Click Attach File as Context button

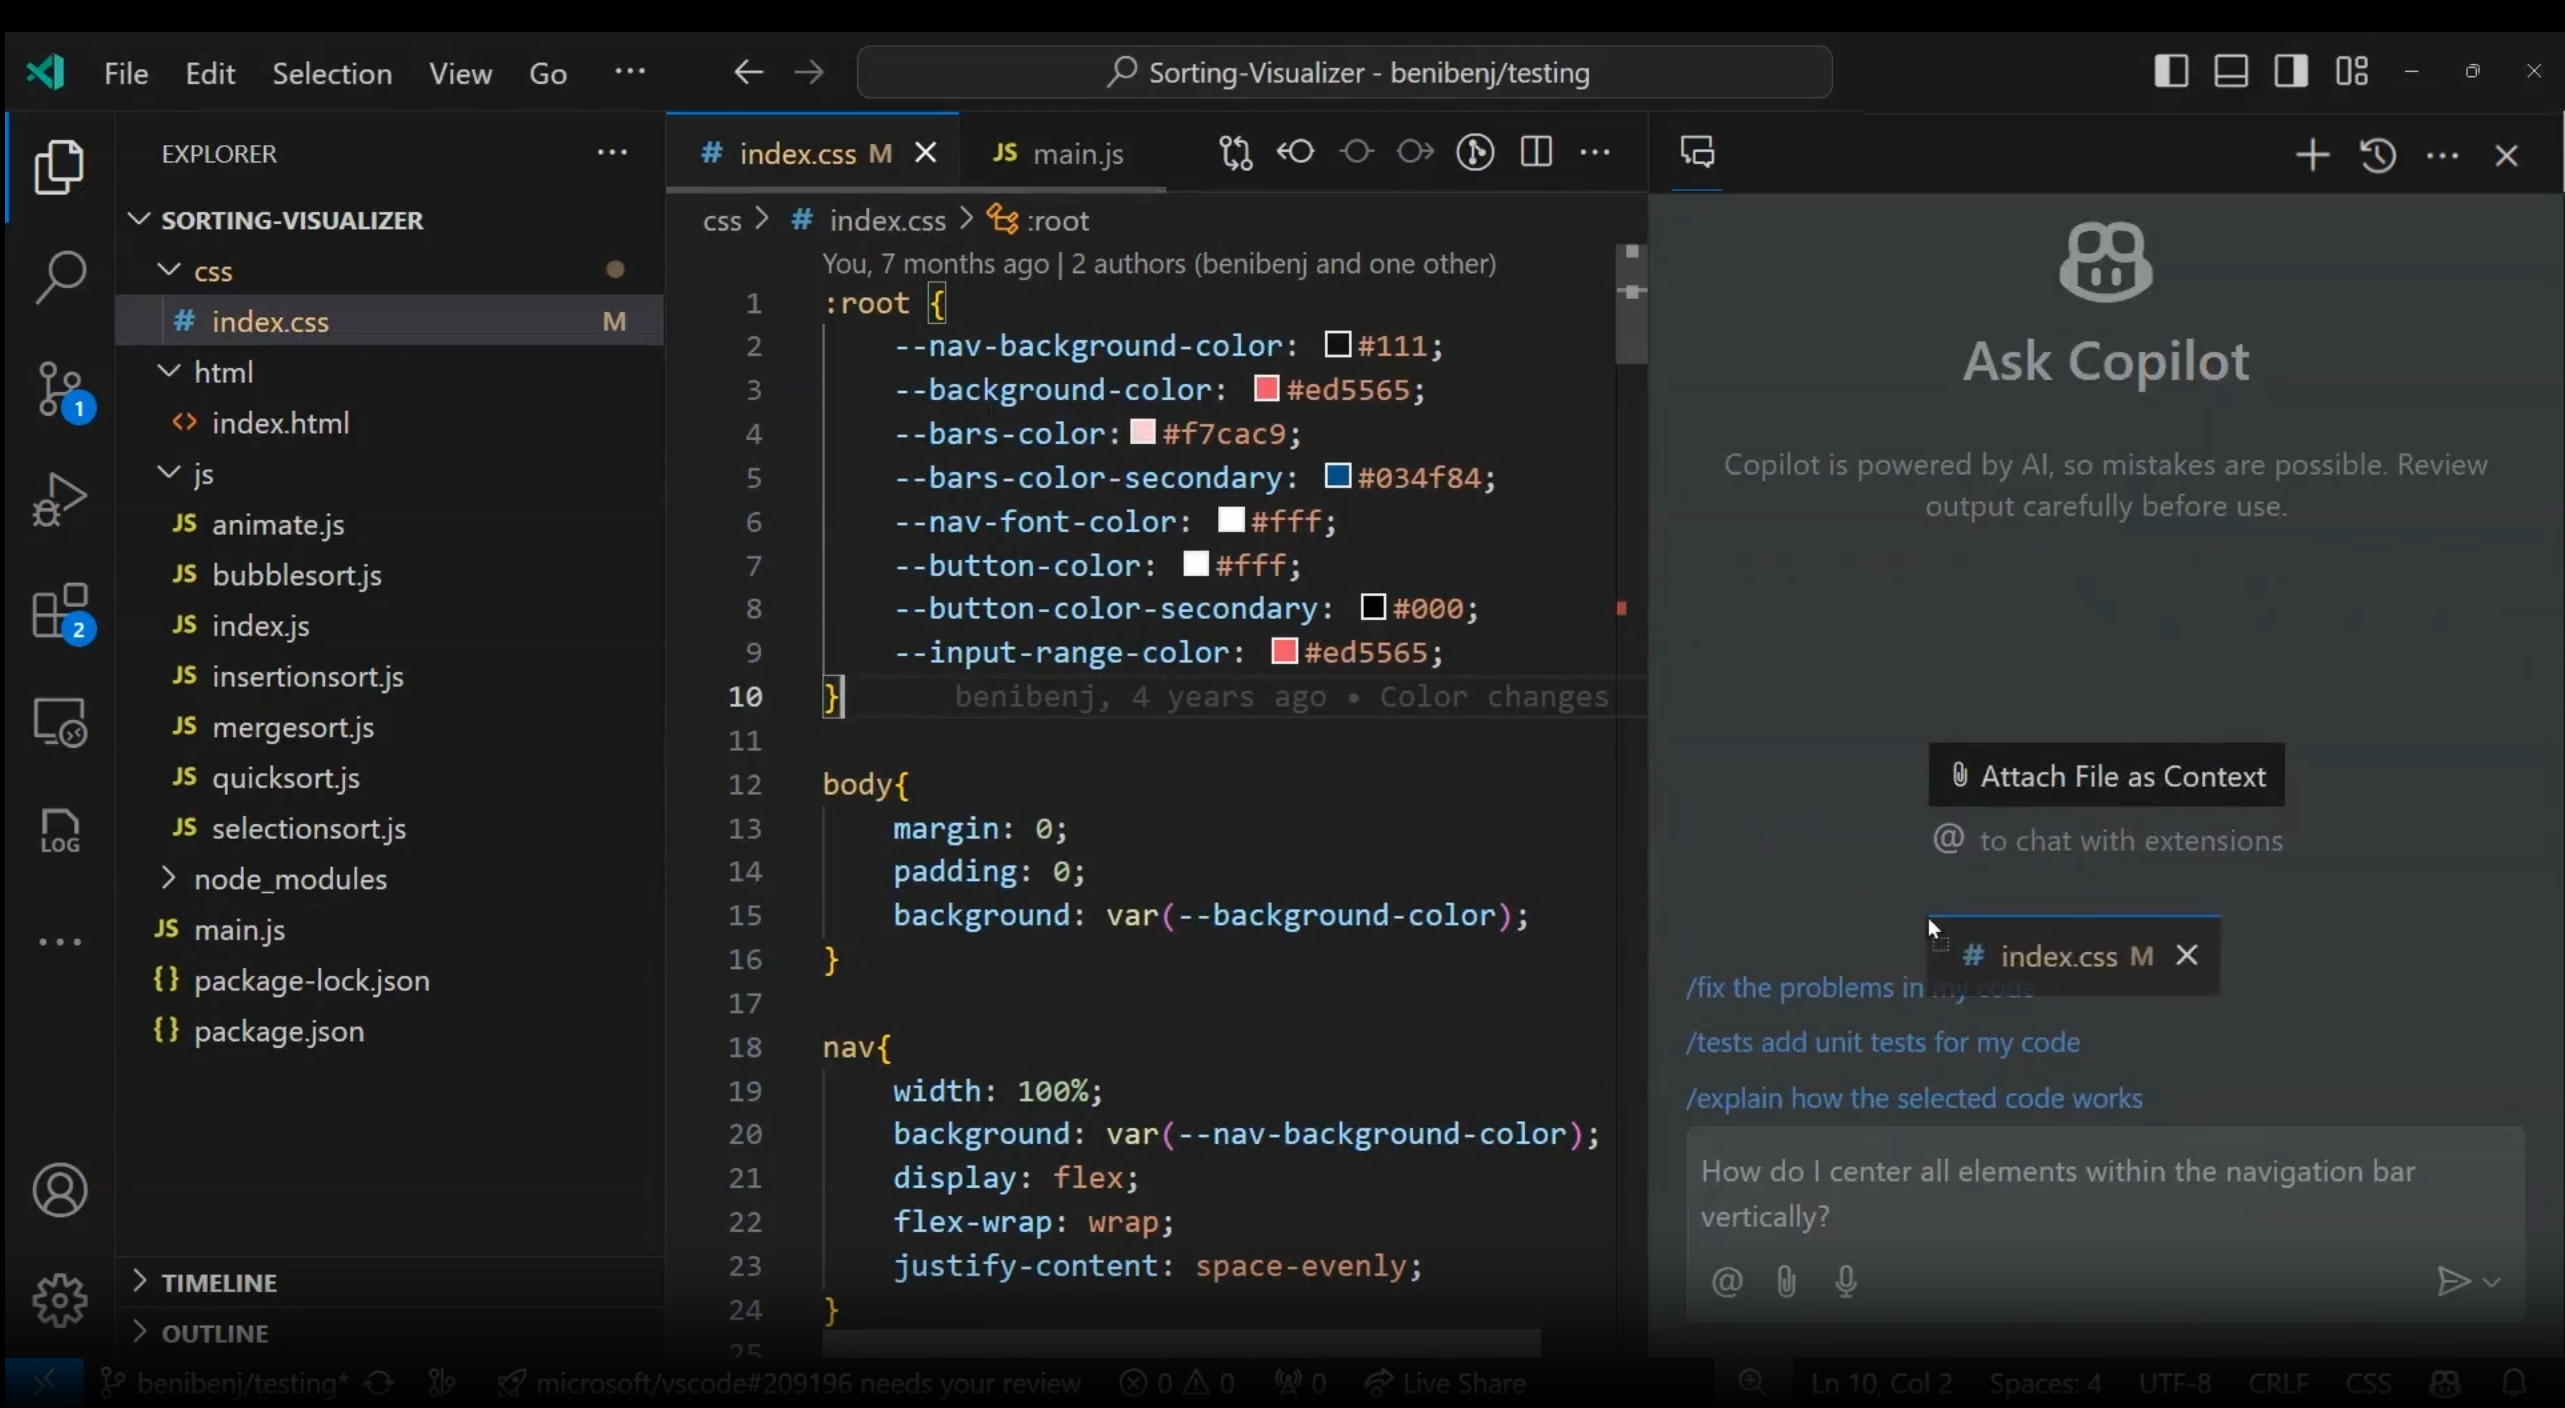point(2106,774)
